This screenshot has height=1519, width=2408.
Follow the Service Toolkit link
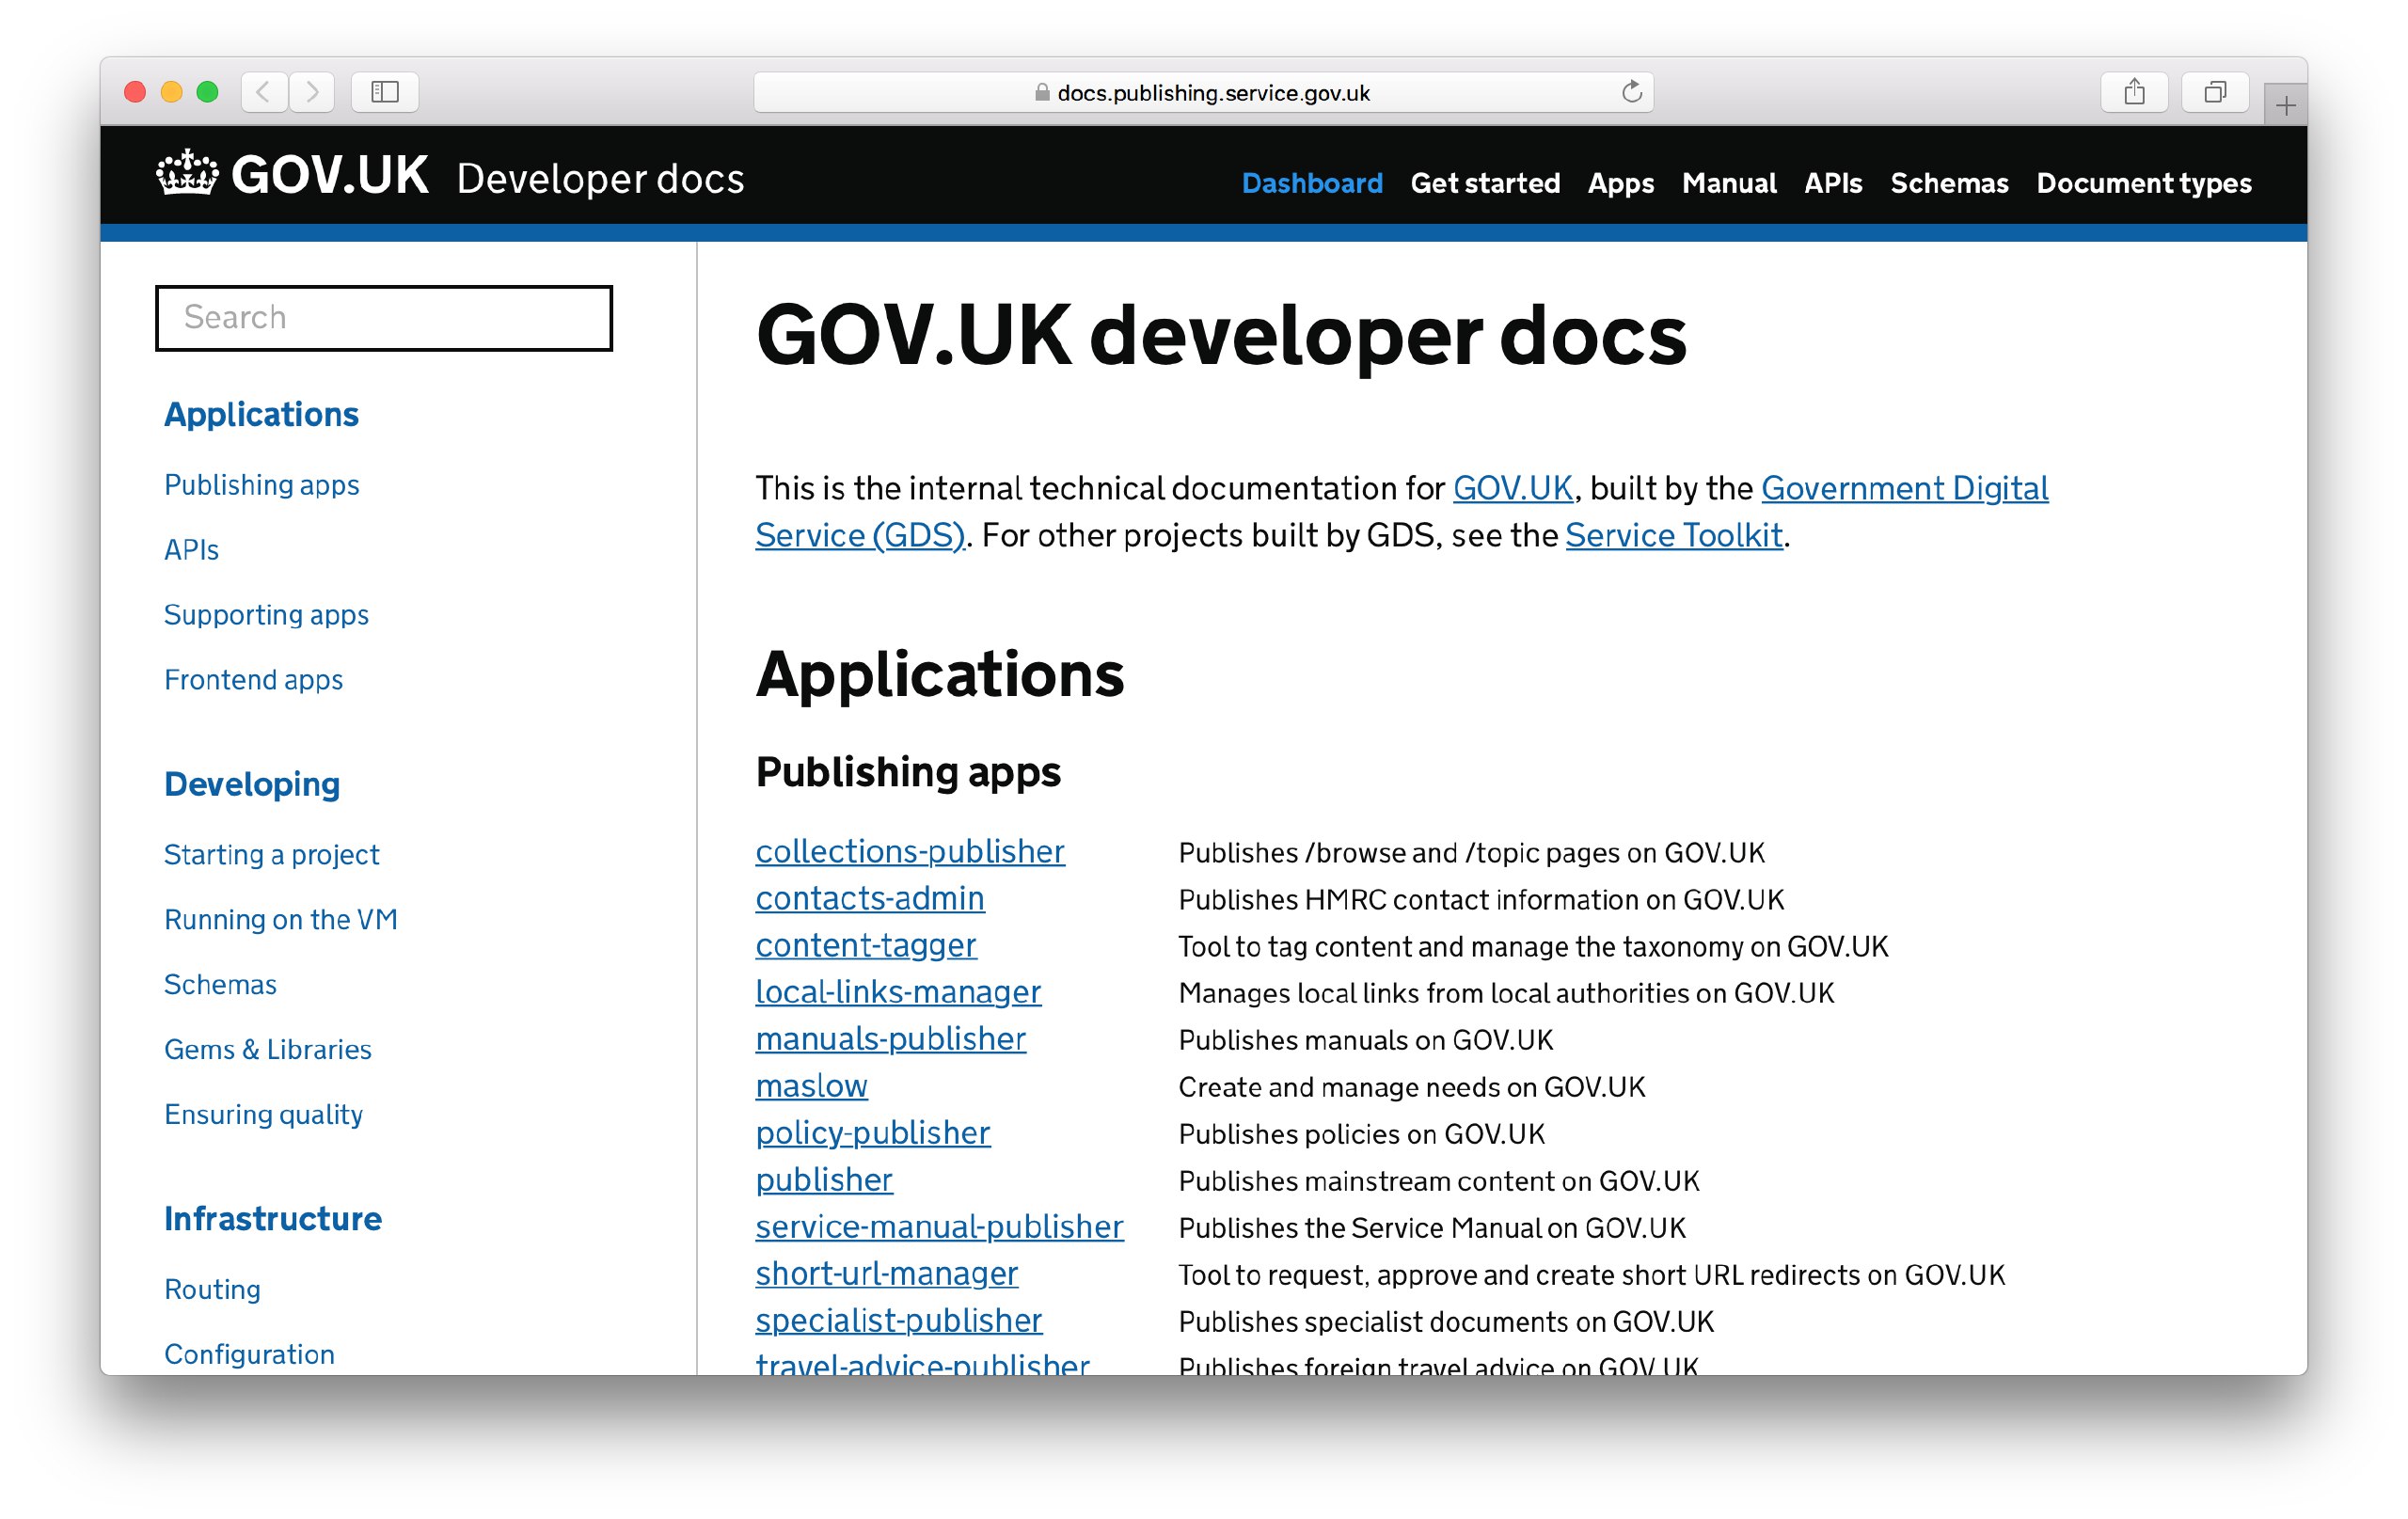pyautogui.click(x=1674, y=536)
